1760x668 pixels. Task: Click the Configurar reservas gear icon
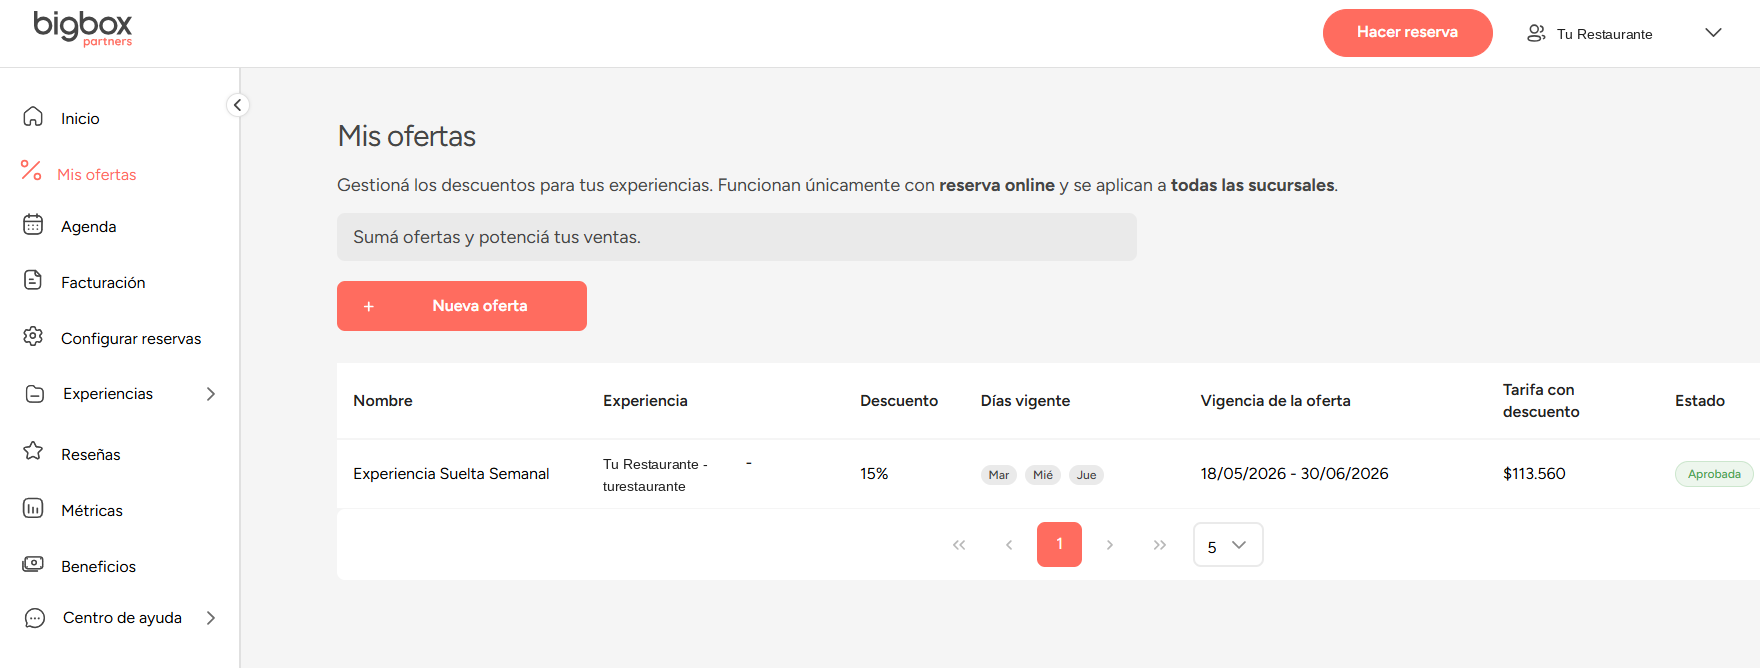coord(33,337)
